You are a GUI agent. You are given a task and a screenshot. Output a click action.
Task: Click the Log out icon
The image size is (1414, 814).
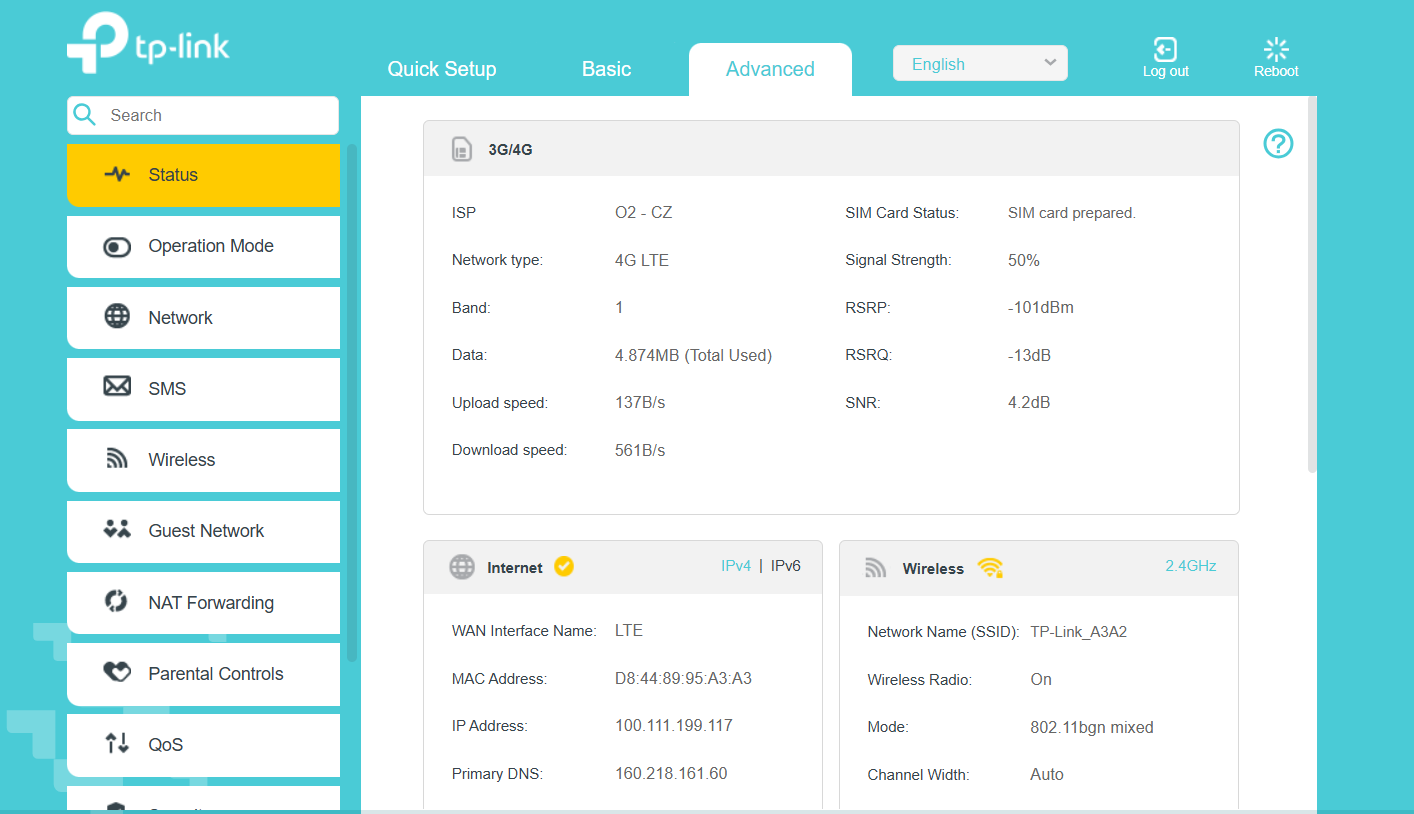1165,50
